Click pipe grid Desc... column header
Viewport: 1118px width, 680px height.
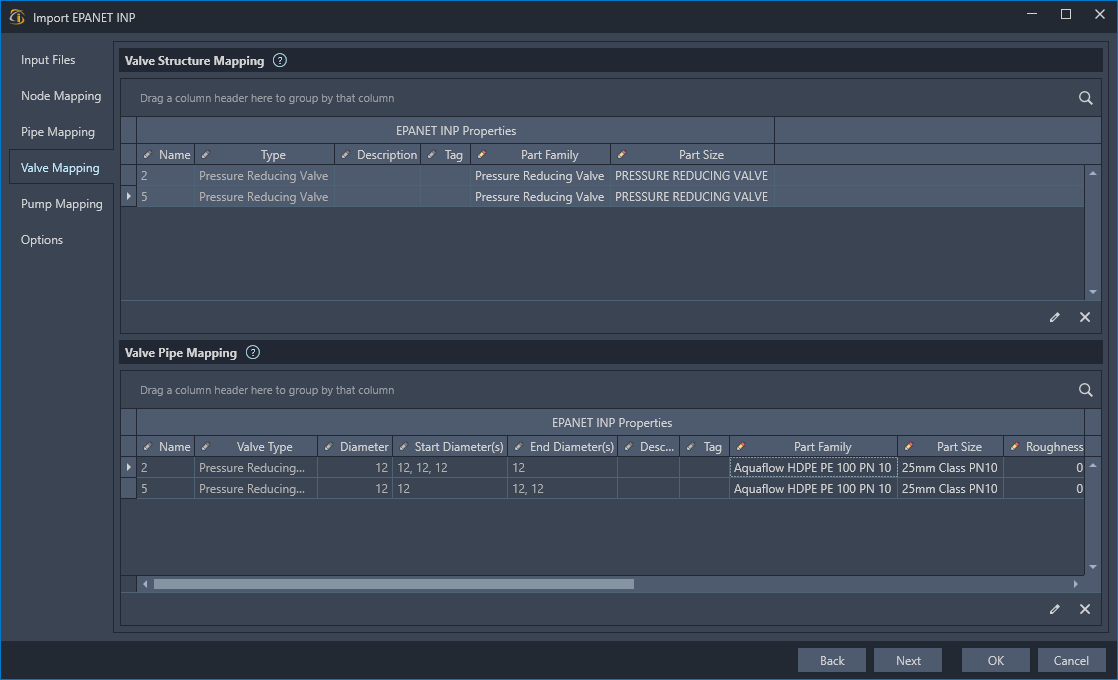tap(648, 447)
